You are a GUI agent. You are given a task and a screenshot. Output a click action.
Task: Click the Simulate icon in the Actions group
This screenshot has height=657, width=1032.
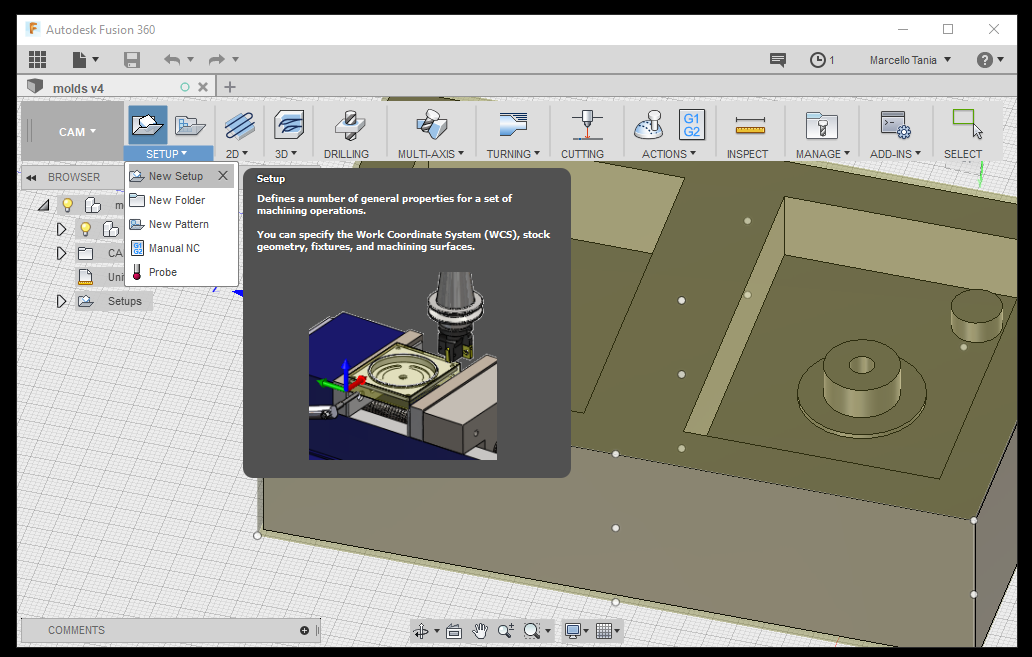(648, 124)
